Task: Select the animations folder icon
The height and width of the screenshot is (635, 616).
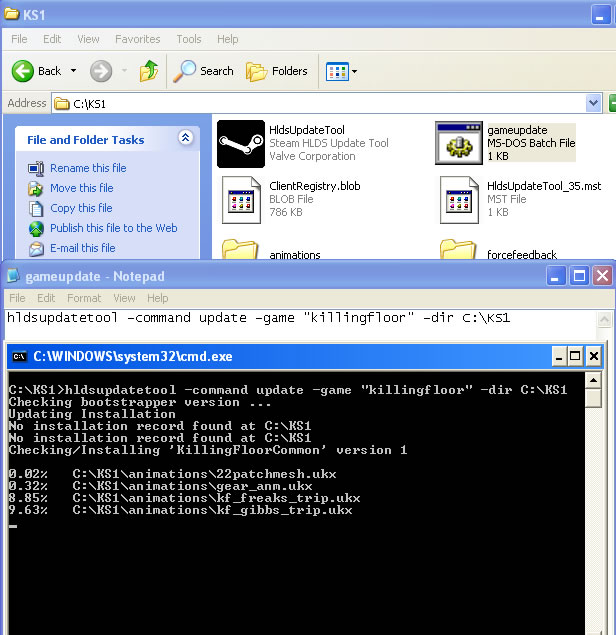Action: [240, 249]
